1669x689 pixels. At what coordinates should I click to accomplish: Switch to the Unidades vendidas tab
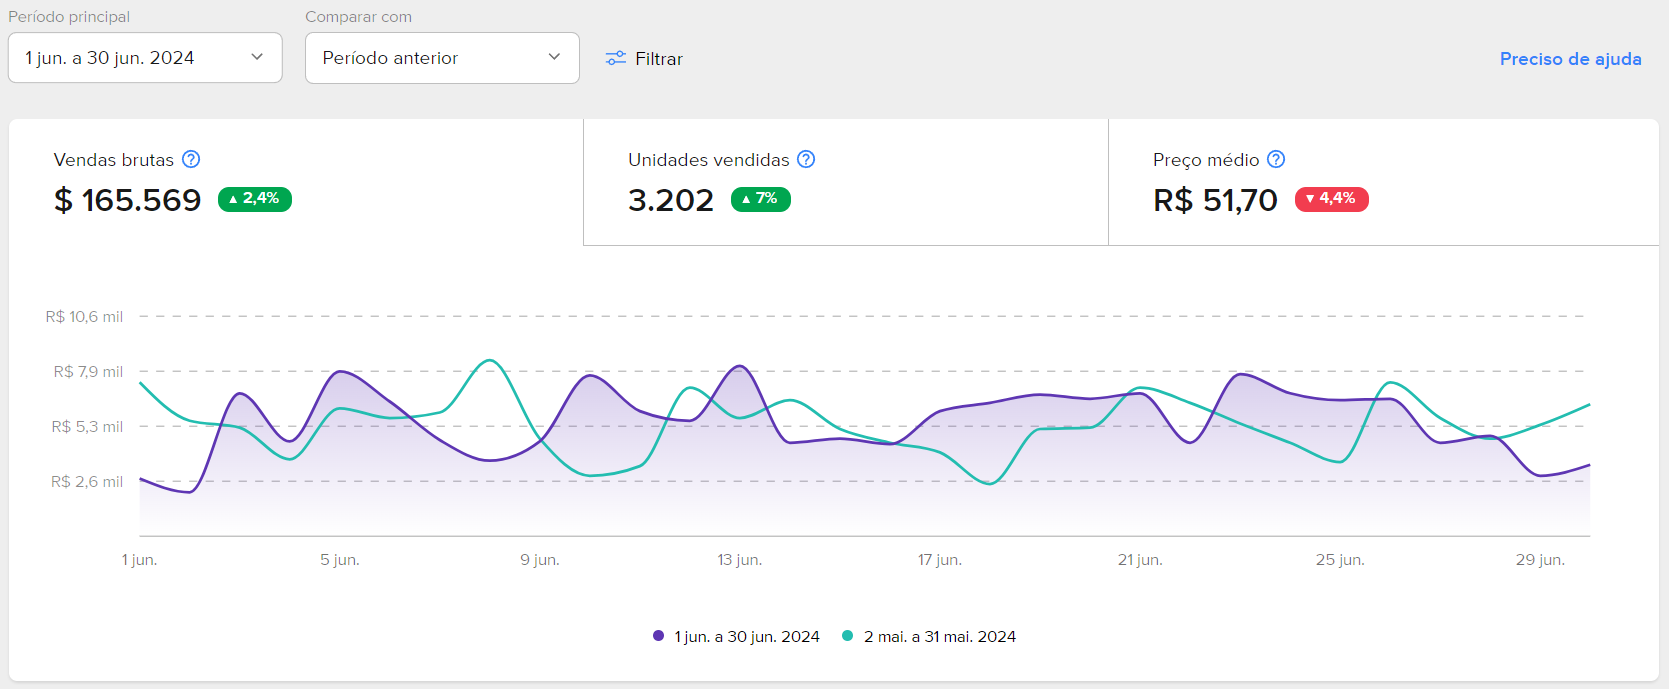[x=846, y=182]
